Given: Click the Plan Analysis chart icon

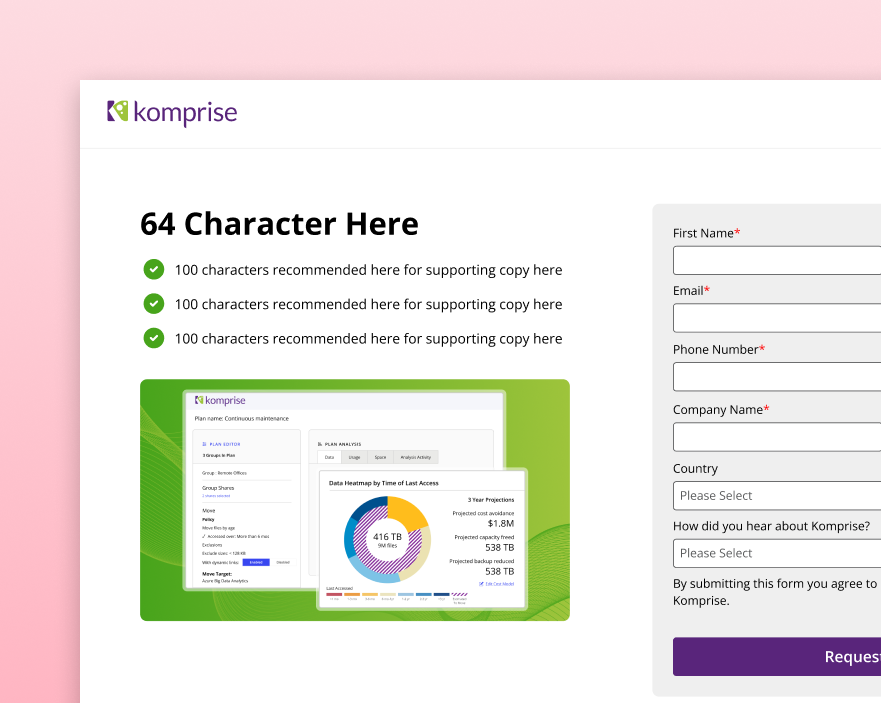Looking at the screenshot, I should (x=319, y=444).
